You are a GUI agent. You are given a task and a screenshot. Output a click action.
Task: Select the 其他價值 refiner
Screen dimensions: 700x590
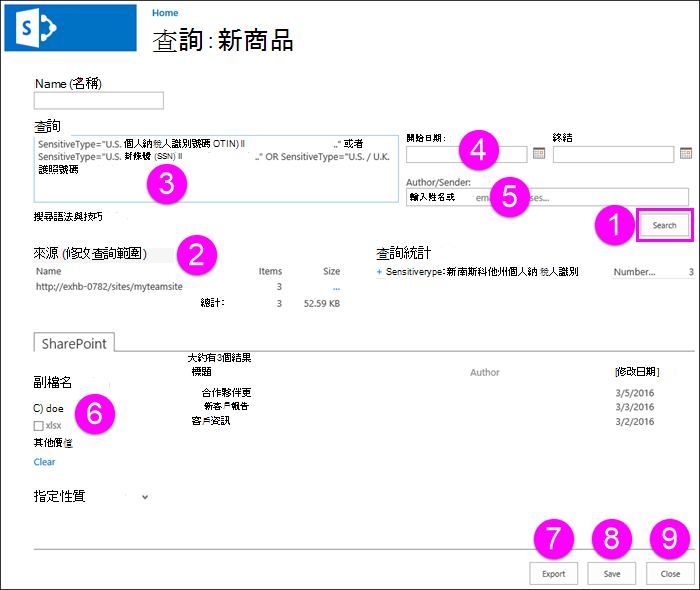pos(53,443)
